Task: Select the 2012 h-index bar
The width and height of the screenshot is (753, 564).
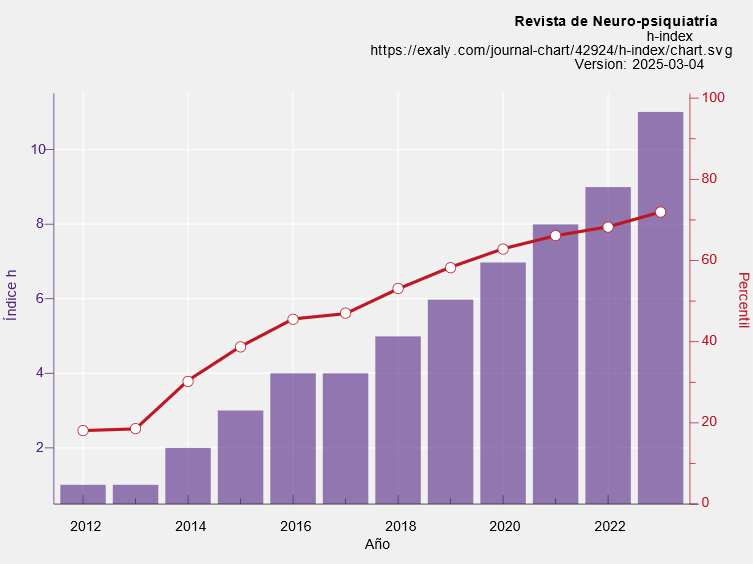Action: 83,494
